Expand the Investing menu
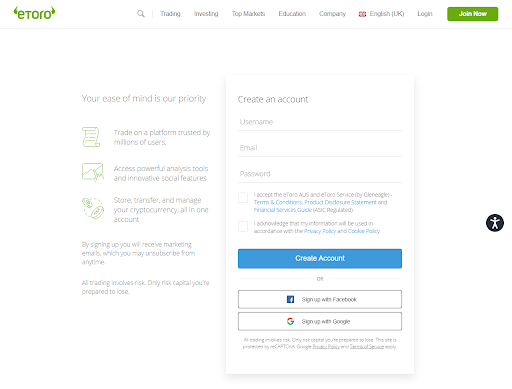This screenshot has height=389, width=512. pos(206,14)
